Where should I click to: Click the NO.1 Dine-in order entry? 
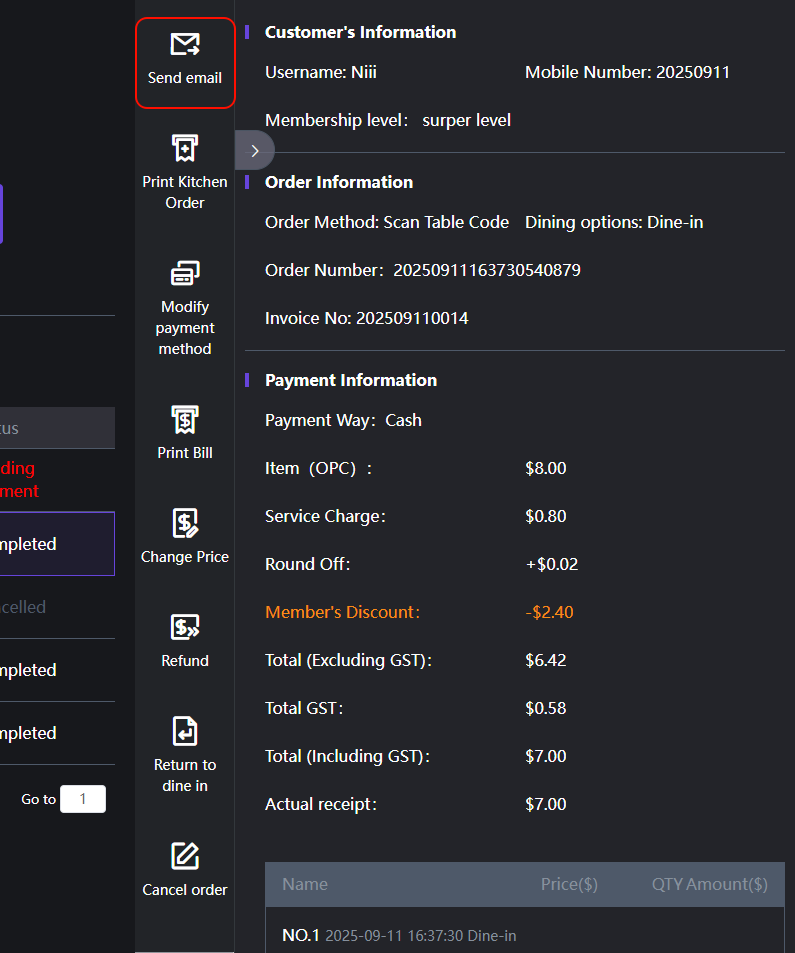tap(399, 936)
